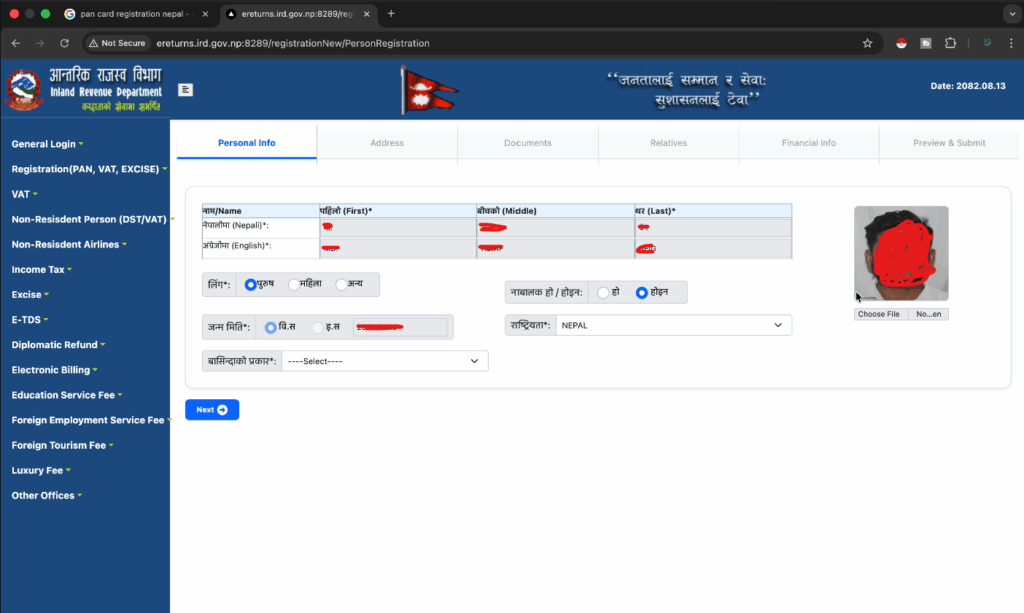Switch to the Address tab
The height and width of the screenshot is (613, 1024).
(387, 143)
